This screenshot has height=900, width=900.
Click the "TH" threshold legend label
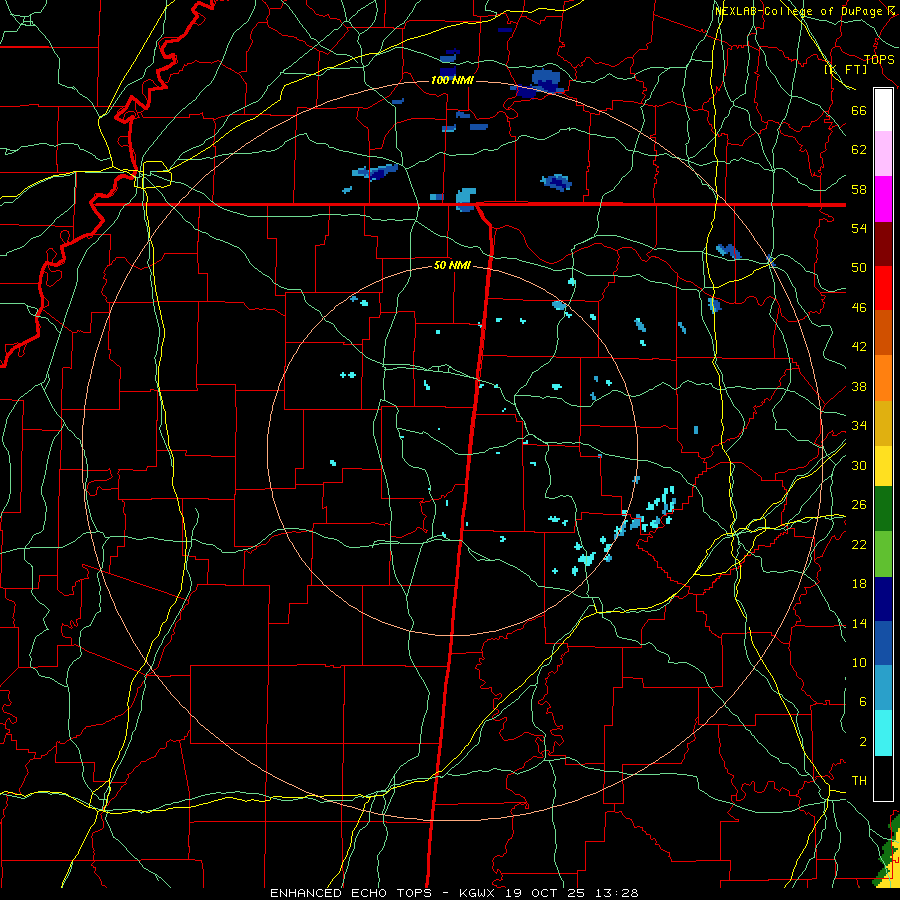pos(859,781)
